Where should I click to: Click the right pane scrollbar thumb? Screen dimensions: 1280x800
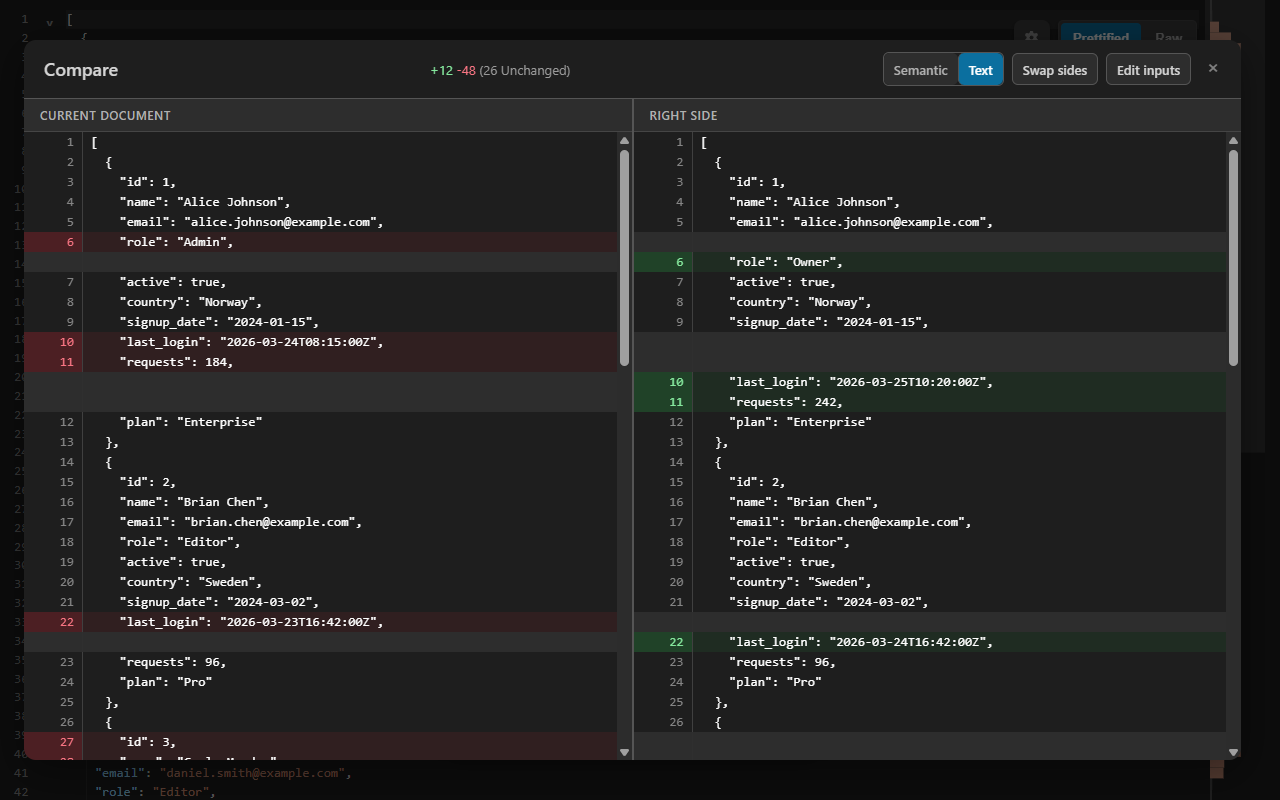tap(1233, 257)
